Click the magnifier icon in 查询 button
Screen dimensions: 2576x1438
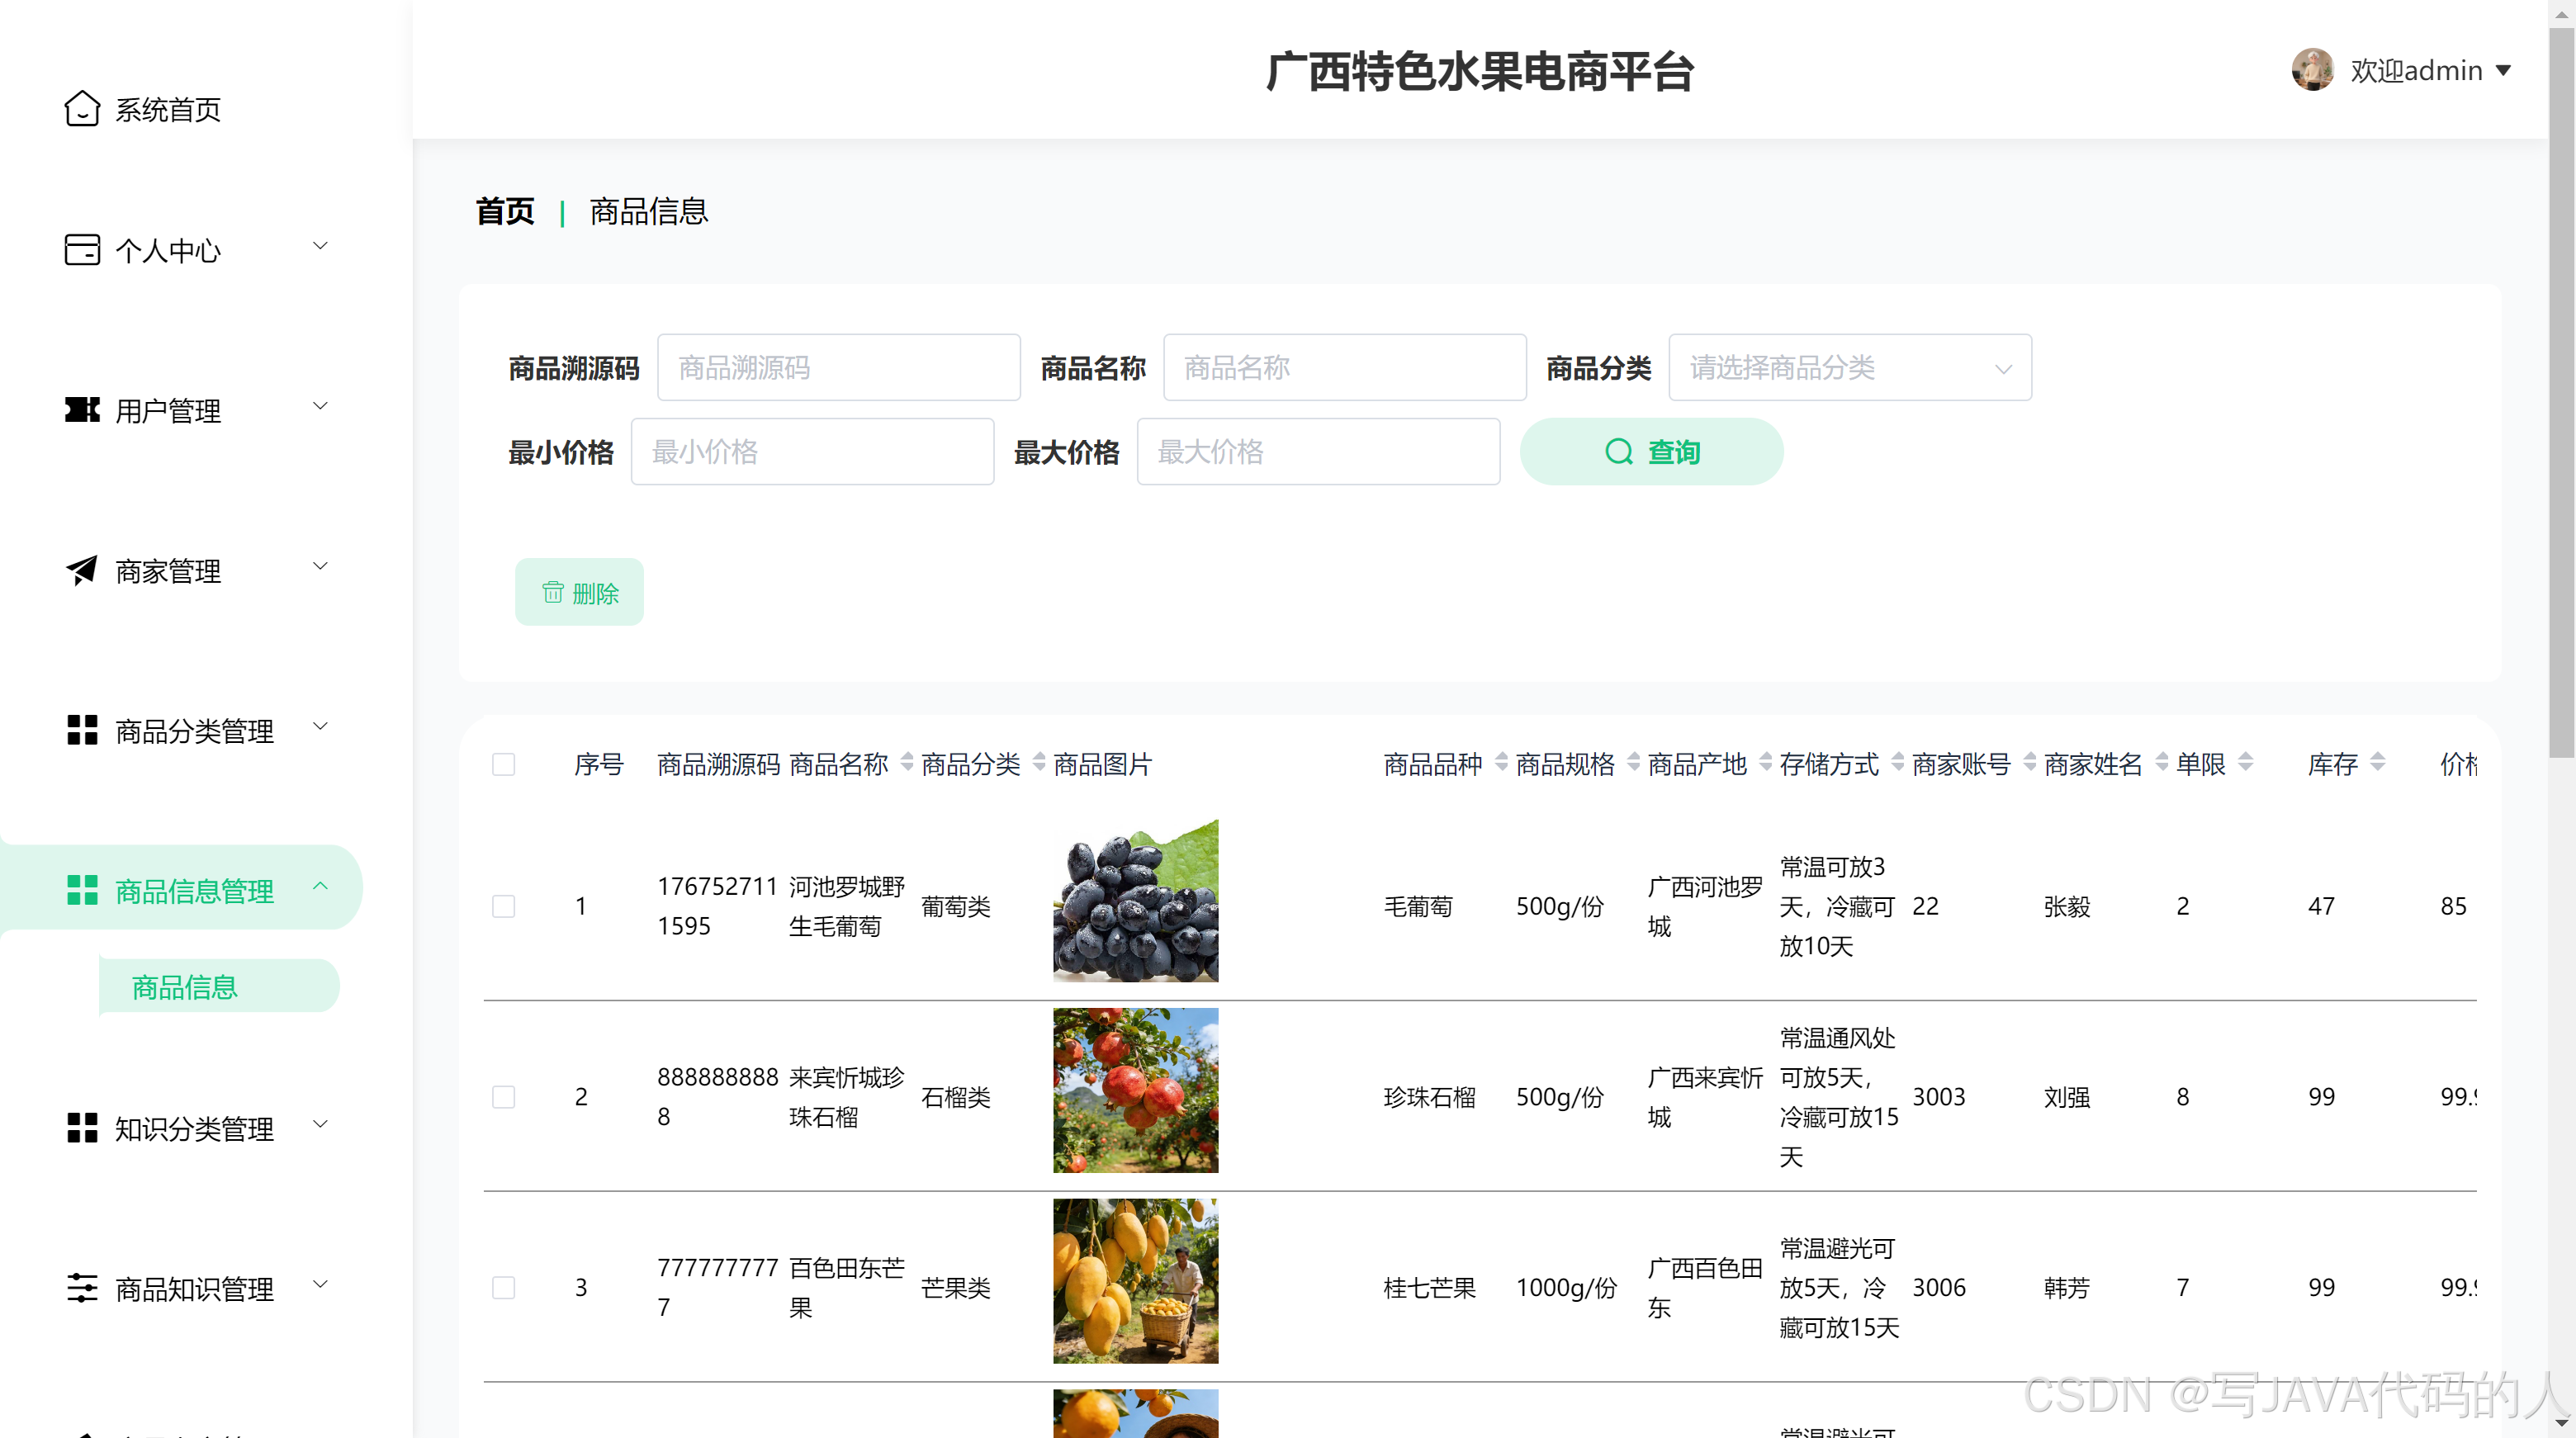tap(1619, 452)
